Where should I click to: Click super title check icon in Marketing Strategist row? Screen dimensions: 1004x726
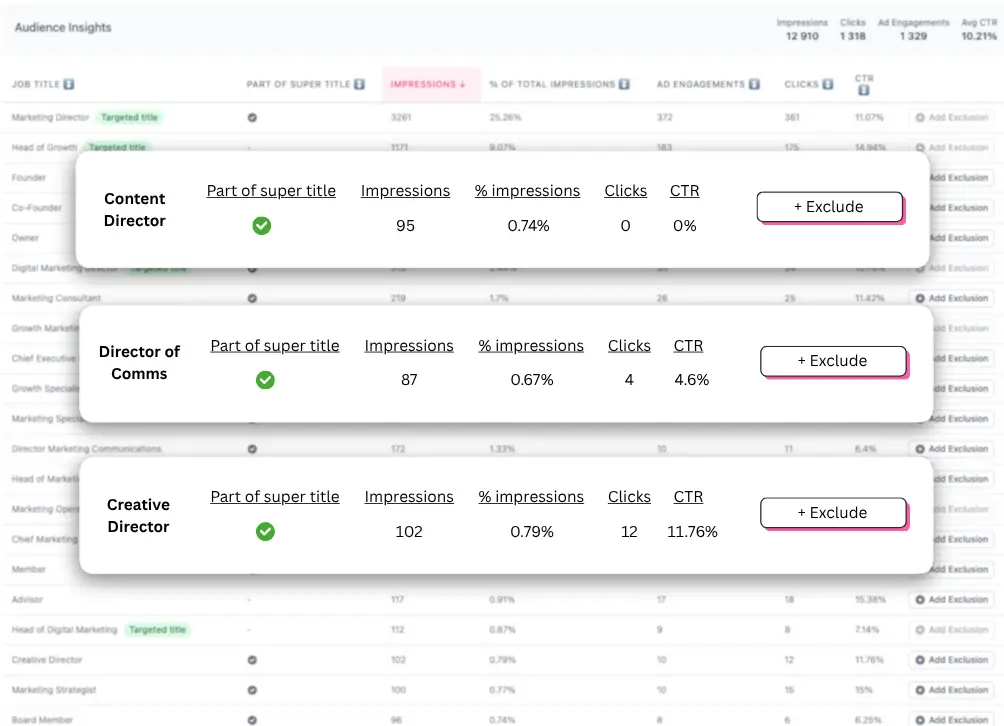pyautogui.click(x=252, y=690)
